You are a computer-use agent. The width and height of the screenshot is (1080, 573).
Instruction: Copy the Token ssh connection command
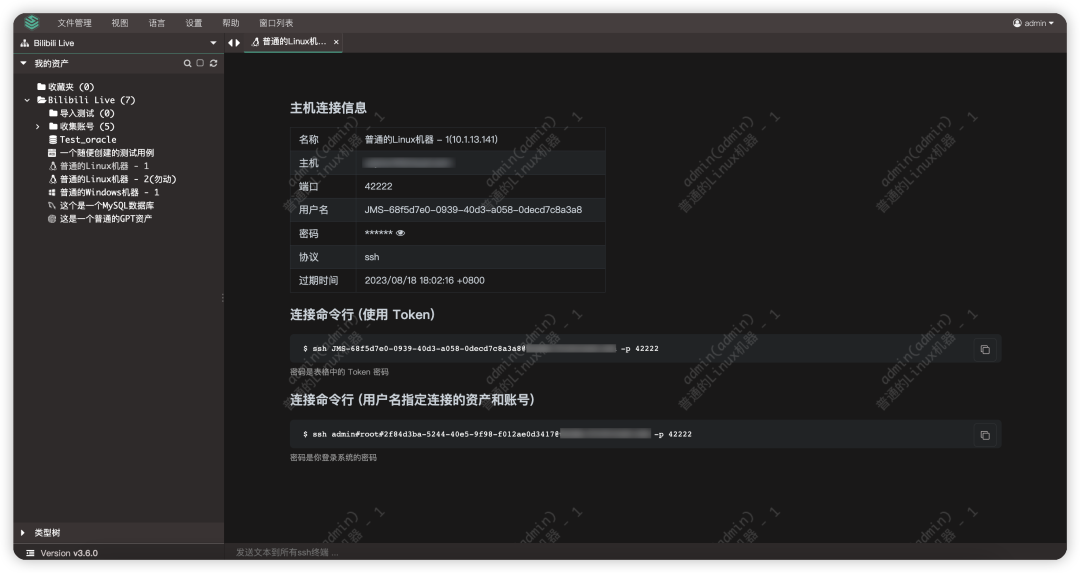[x=985, y=349]
